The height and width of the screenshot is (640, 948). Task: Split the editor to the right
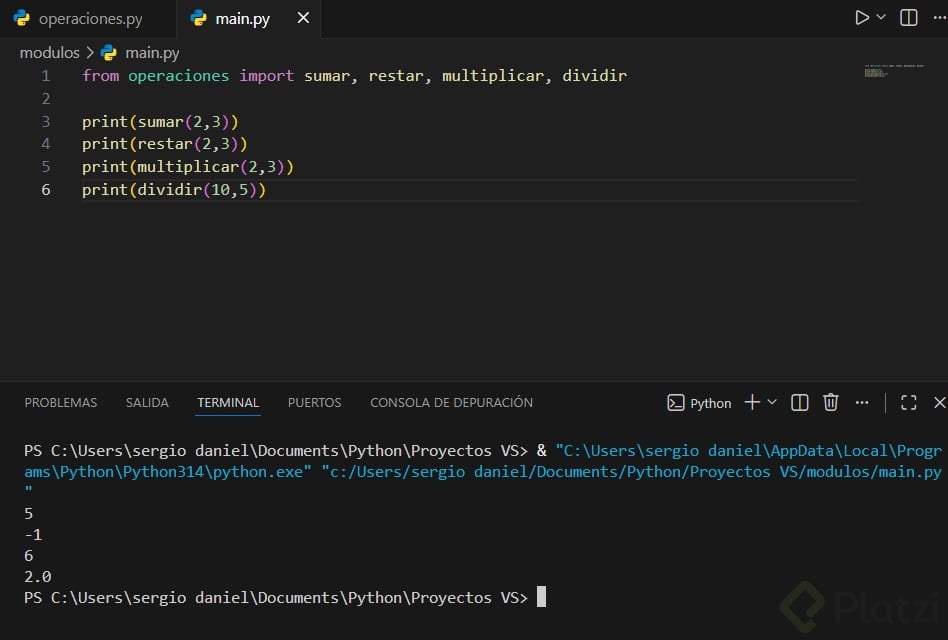(x=908, y=18)
